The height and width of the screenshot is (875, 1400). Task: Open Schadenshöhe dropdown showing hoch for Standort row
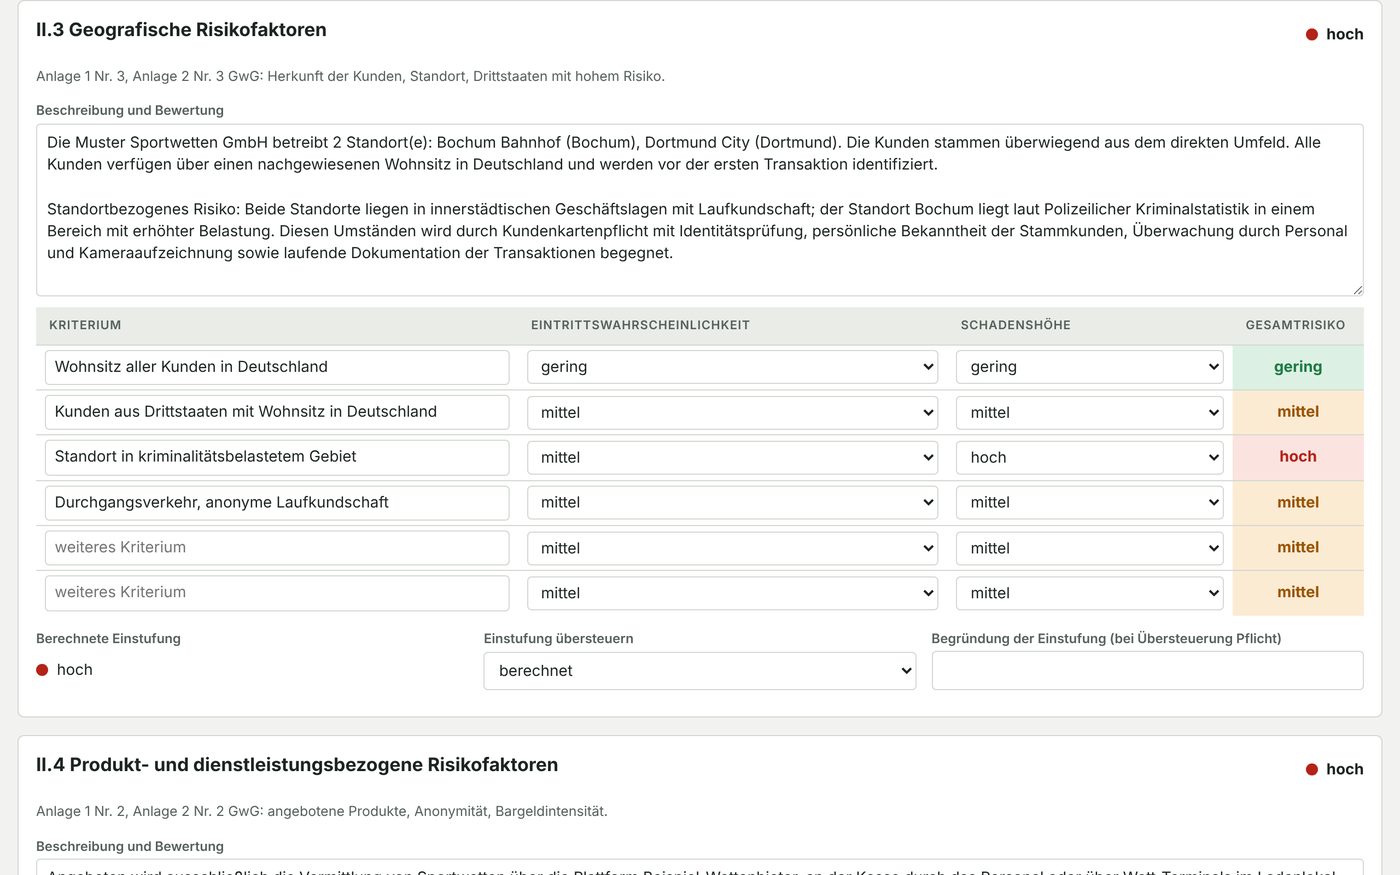pos(1089,457)
